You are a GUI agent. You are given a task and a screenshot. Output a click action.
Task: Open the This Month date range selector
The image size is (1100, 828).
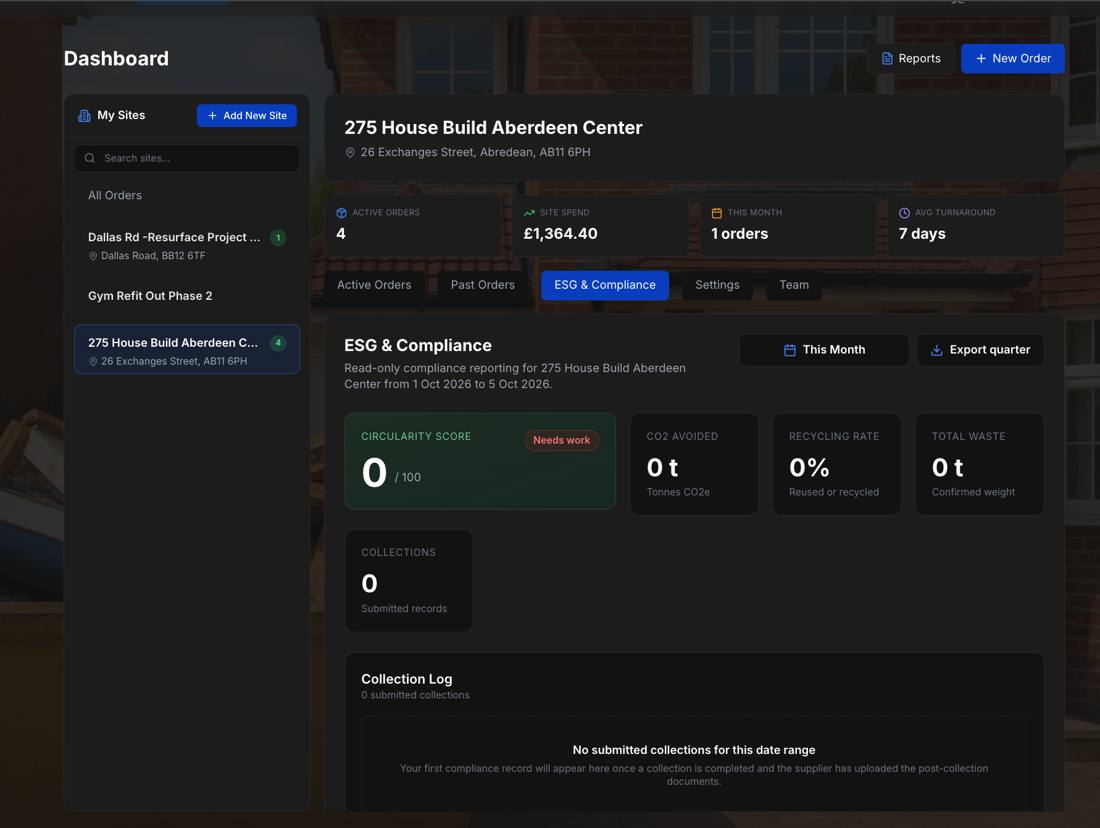click(824, 349)
